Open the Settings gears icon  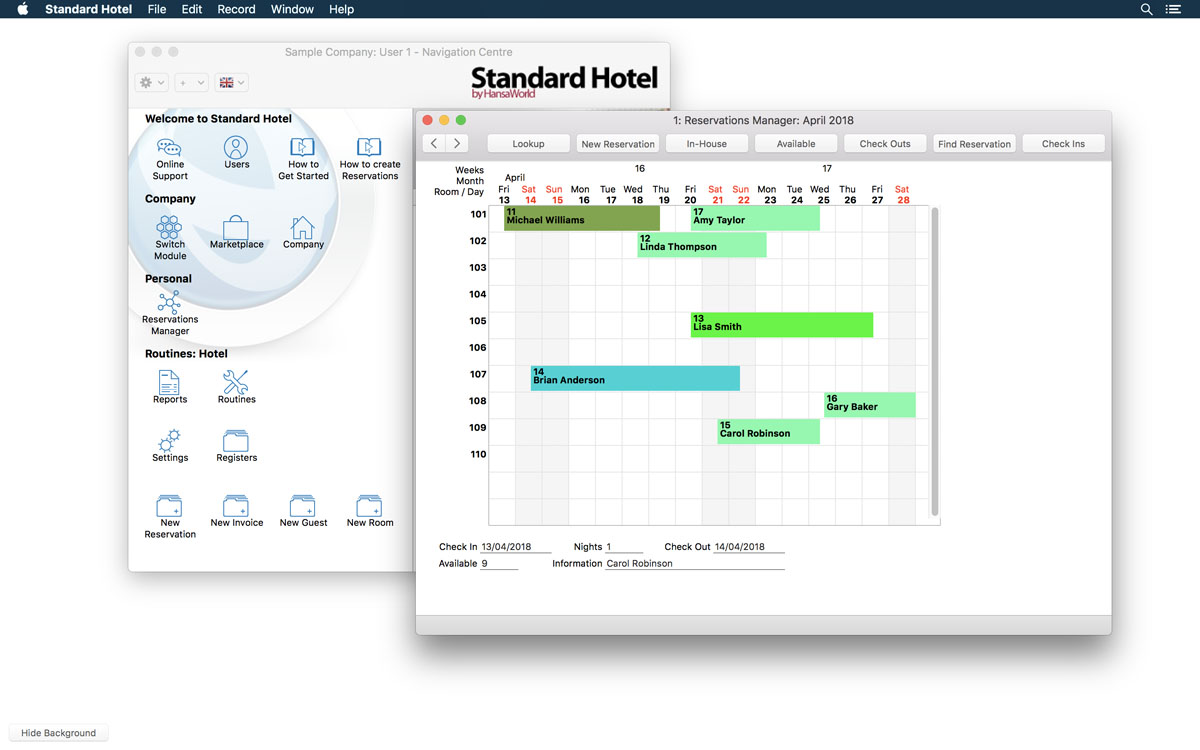click(170, 441)
